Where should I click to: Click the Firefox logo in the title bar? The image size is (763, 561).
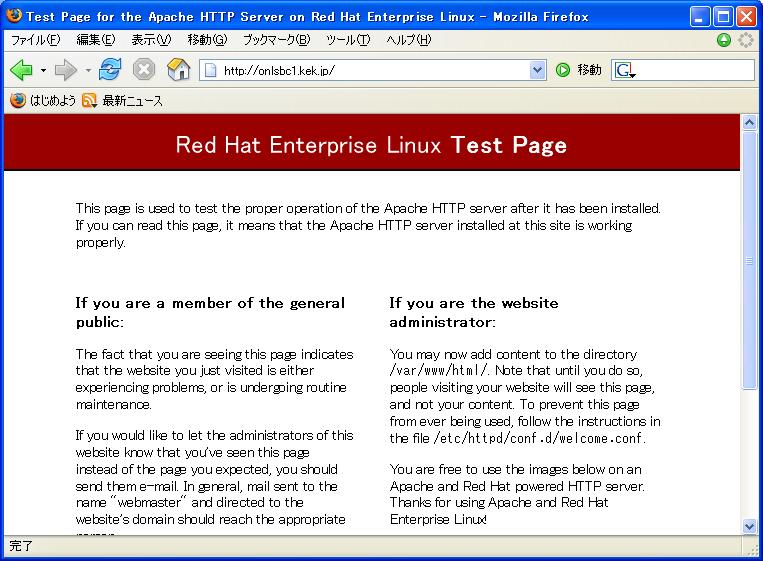pyautogui.click(x=14, y=16)
